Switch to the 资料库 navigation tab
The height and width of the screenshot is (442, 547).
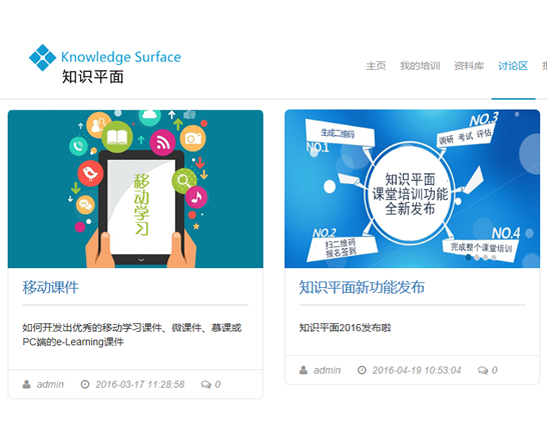pos(469,66)
